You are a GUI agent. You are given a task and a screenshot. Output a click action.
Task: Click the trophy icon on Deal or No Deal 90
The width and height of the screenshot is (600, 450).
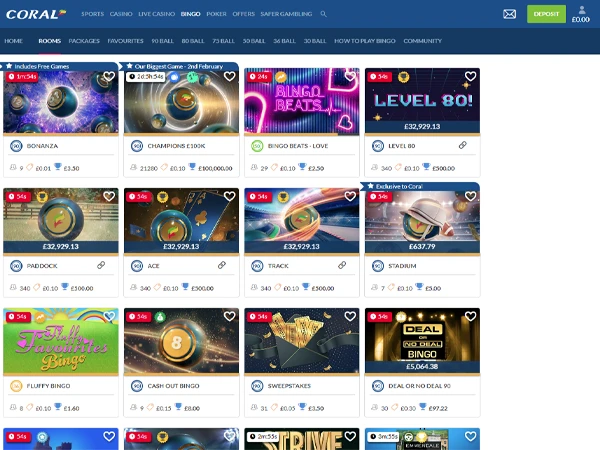(422, 406)
